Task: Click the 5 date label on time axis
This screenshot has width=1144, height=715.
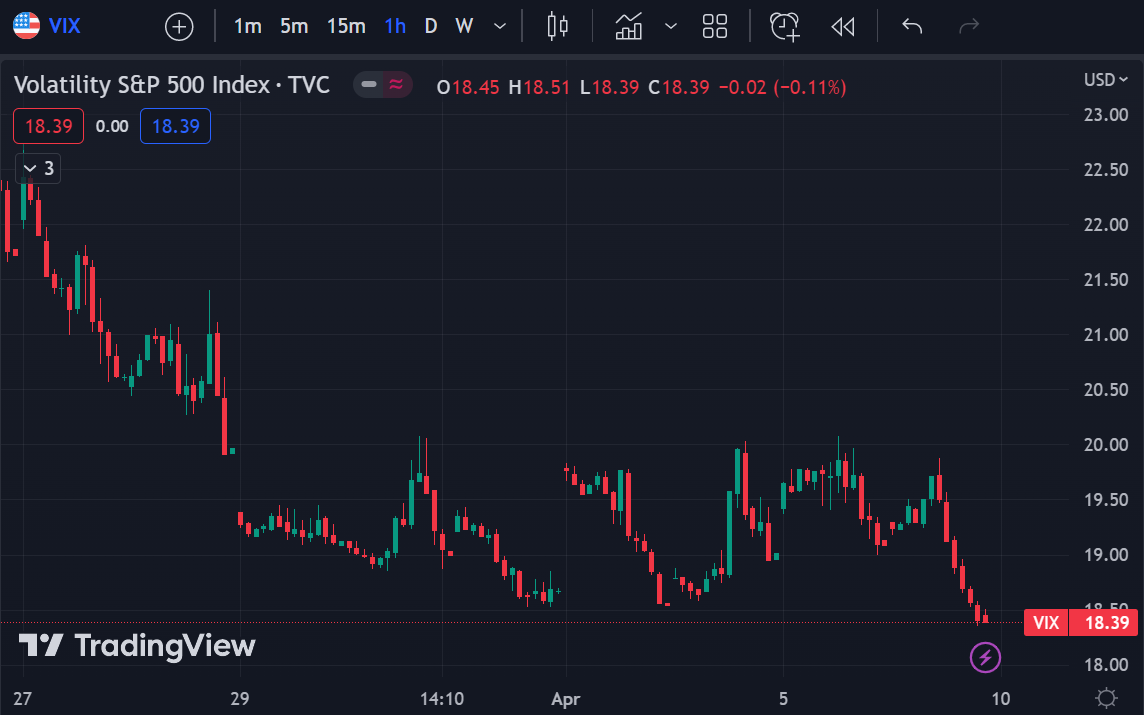Action: (x=783, y=699)
